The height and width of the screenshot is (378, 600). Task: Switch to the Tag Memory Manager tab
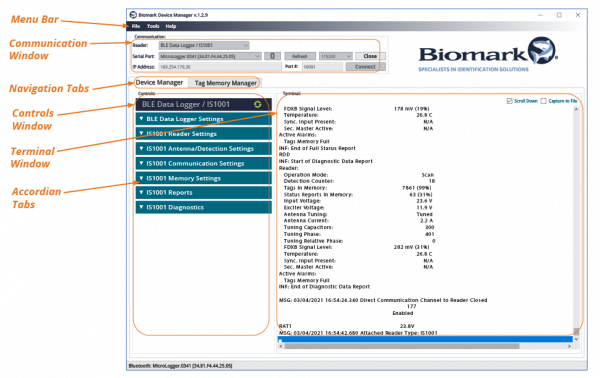pyautogui.click(x=225, y=83)
